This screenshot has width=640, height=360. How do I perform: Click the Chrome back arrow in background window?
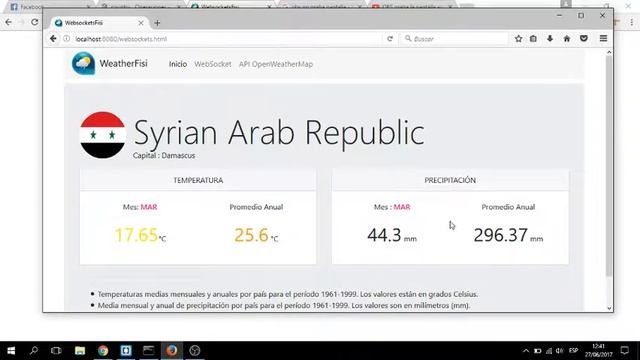pos(9,22)
